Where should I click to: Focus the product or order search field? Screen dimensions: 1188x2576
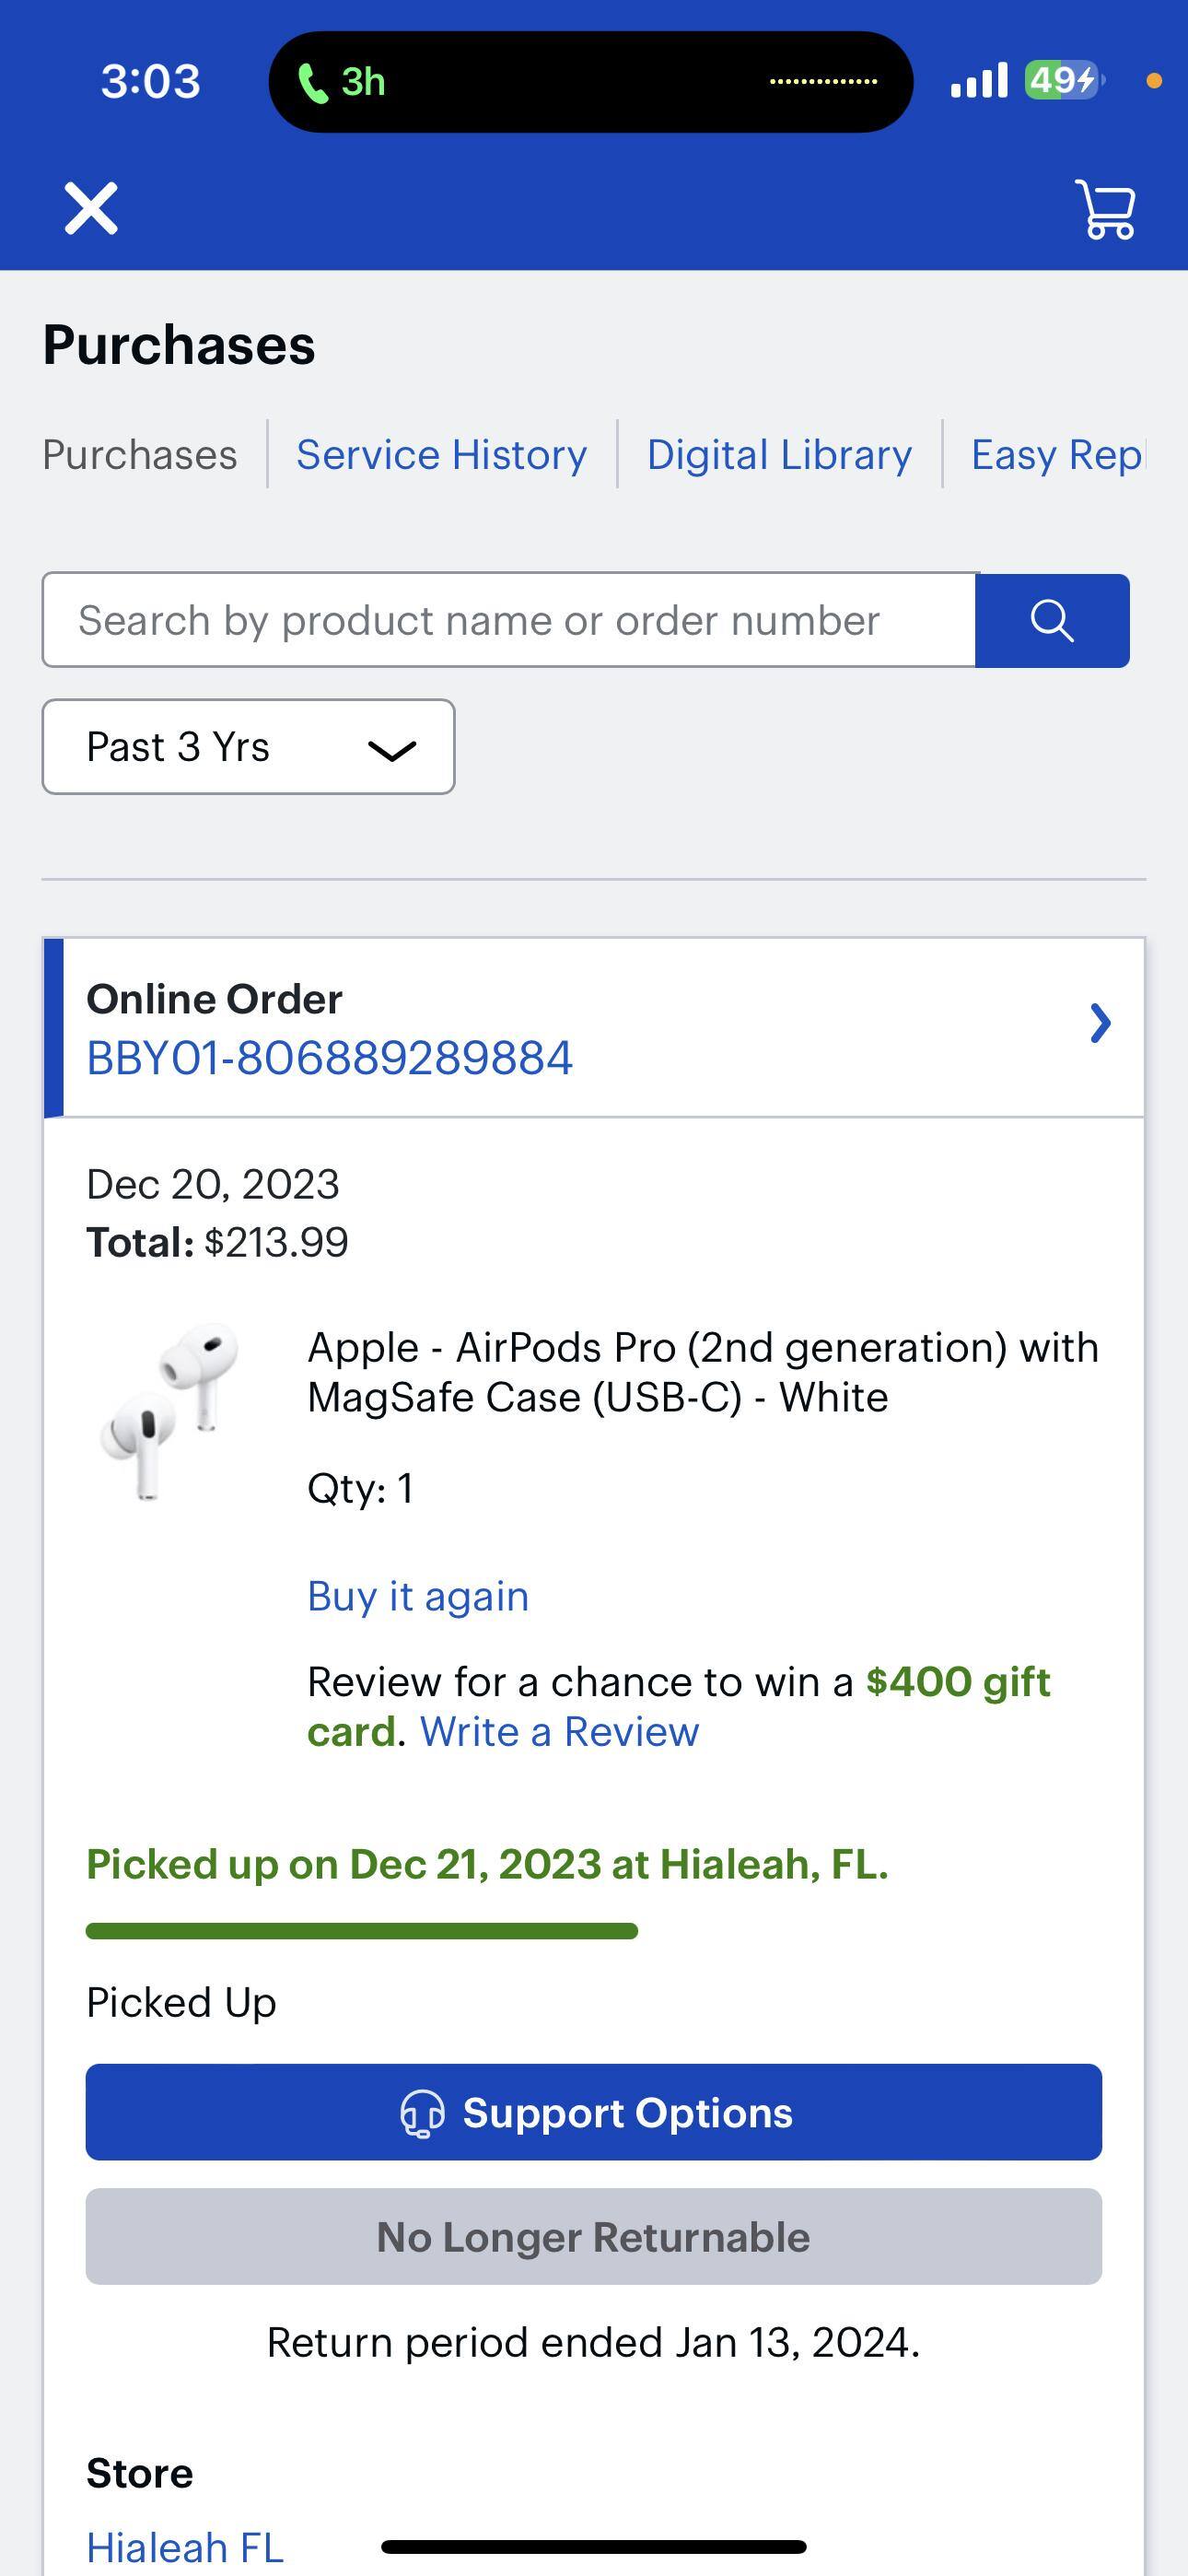click(508, 620)
